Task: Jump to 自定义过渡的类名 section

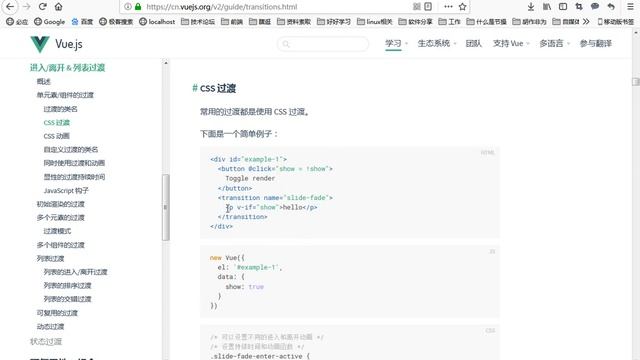Action: 71,149
